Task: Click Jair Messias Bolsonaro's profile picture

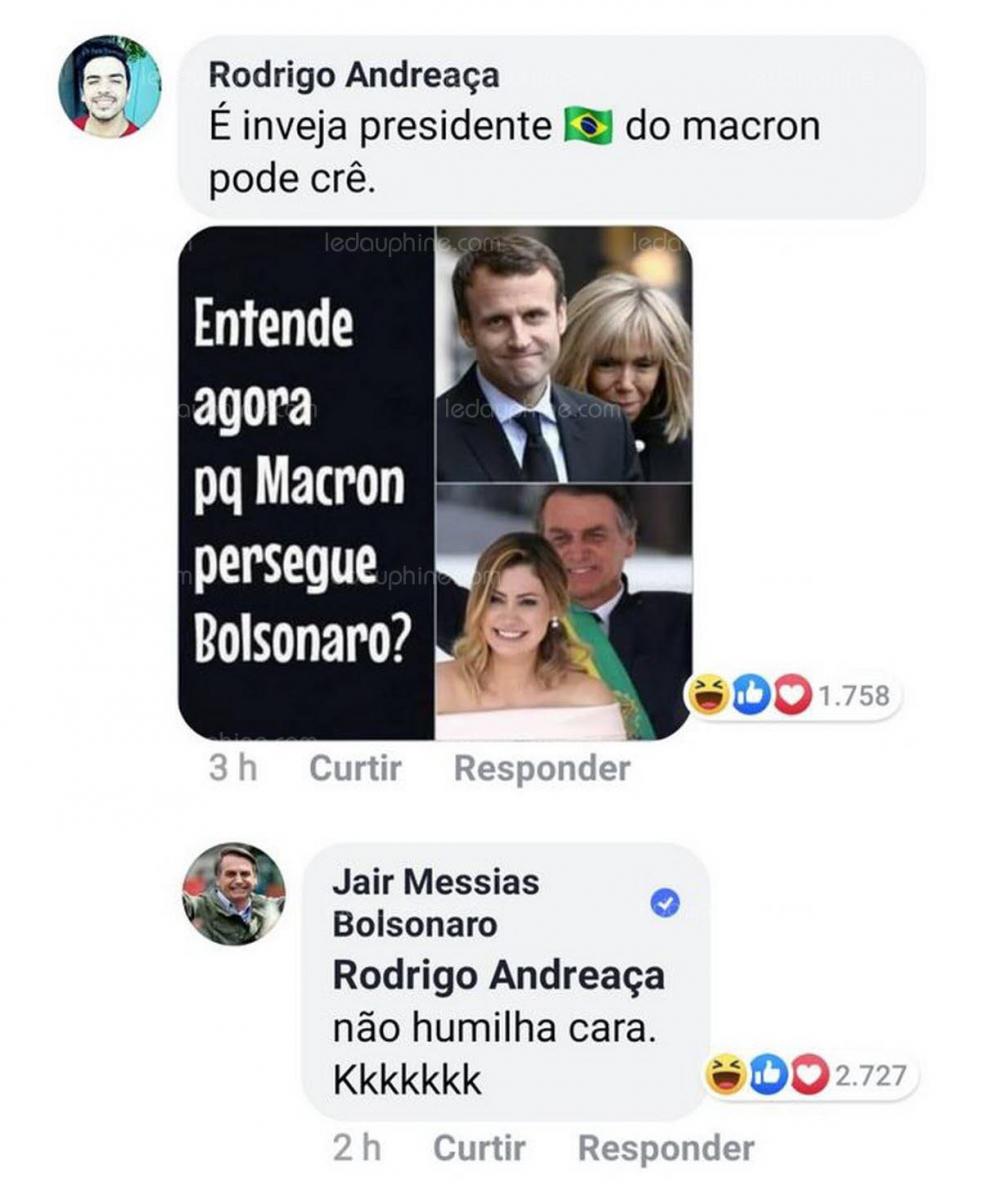Action: coord(234,894)
